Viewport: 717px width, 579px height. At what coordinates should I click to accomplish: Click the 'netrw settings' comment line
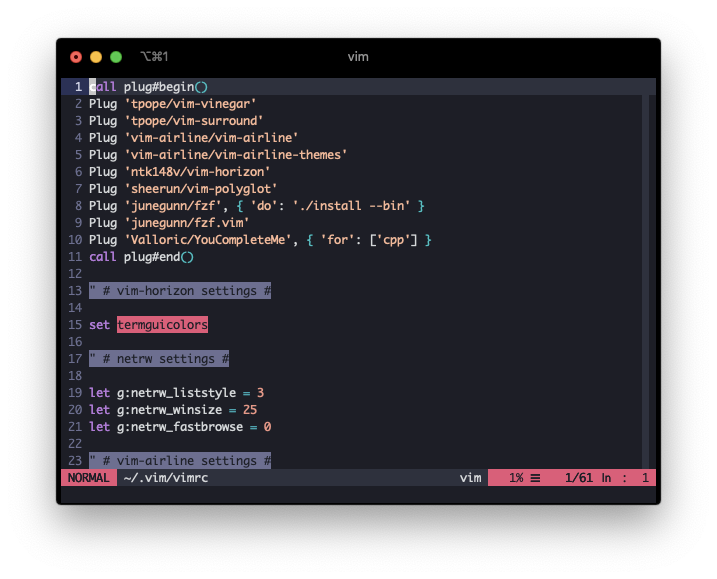(159, 359)
